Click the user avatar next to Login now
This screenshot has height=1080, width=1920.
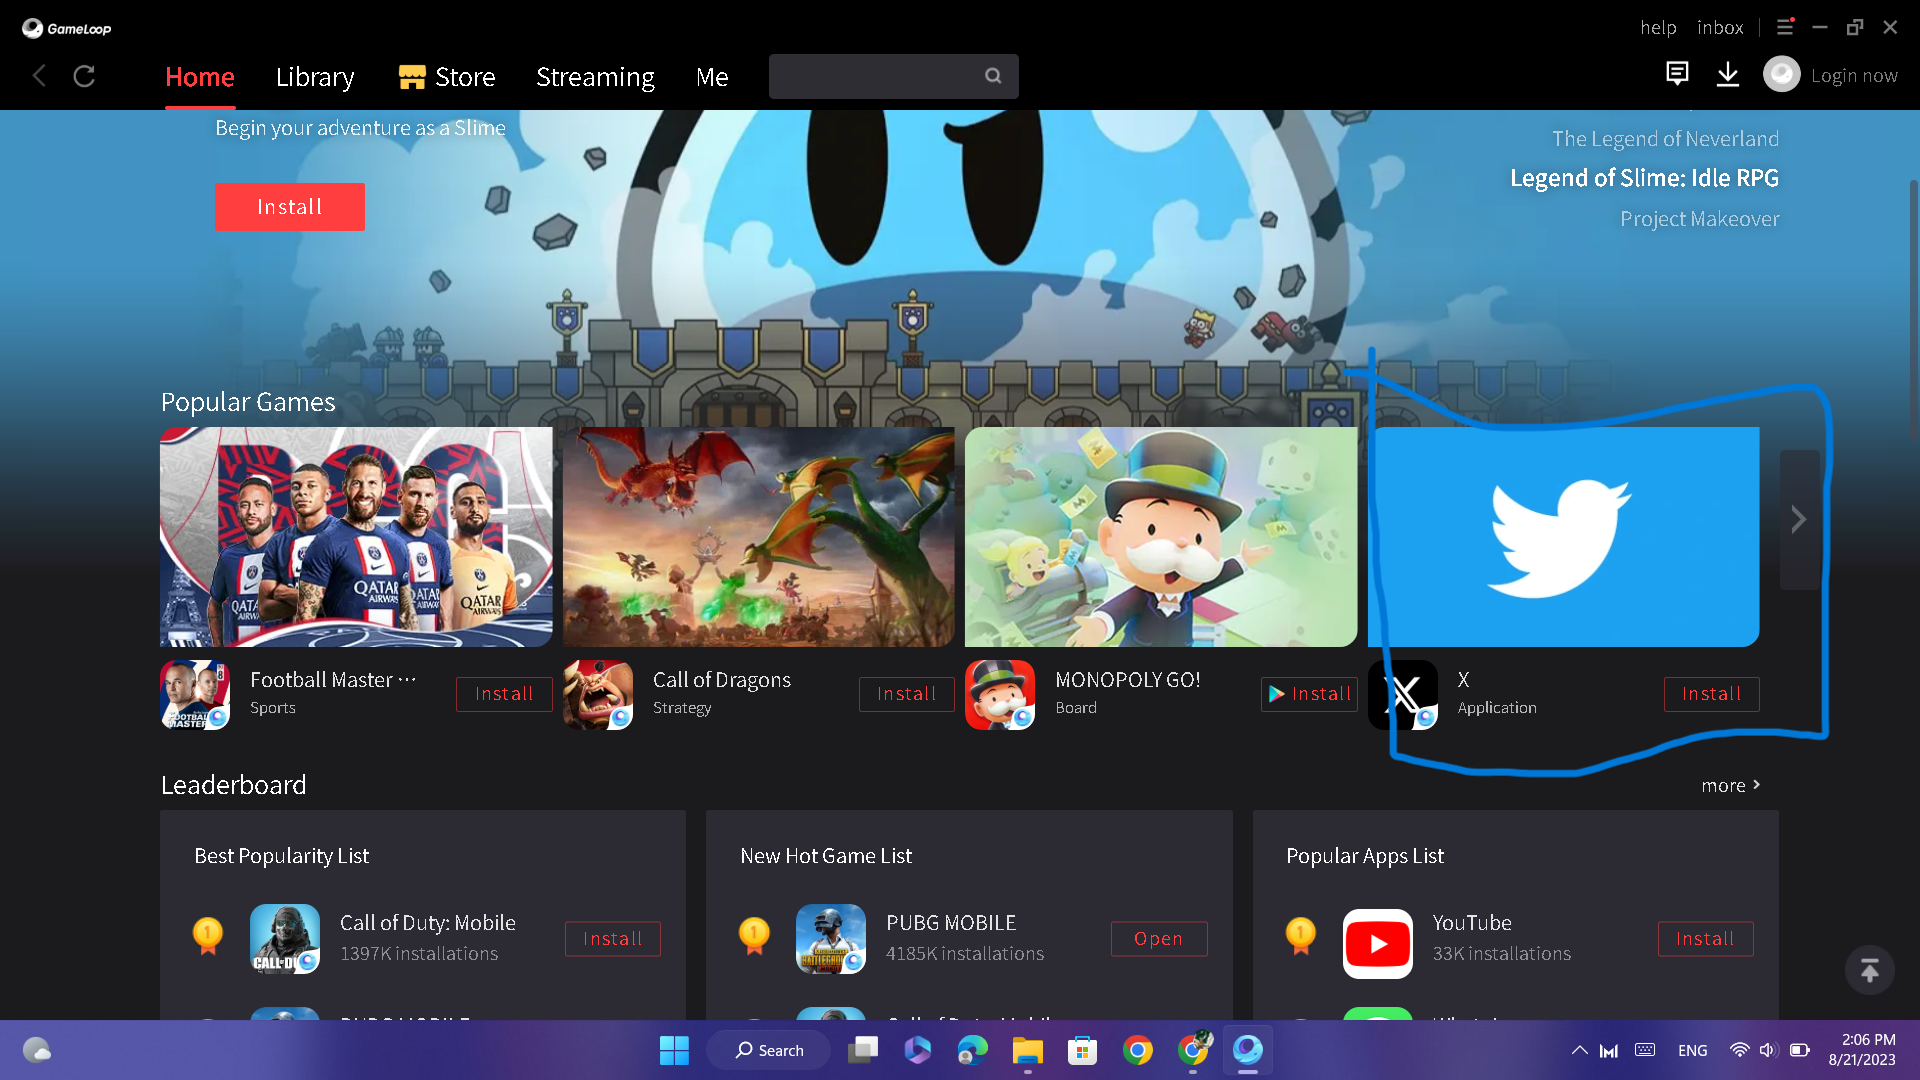tap(1781, 74)
